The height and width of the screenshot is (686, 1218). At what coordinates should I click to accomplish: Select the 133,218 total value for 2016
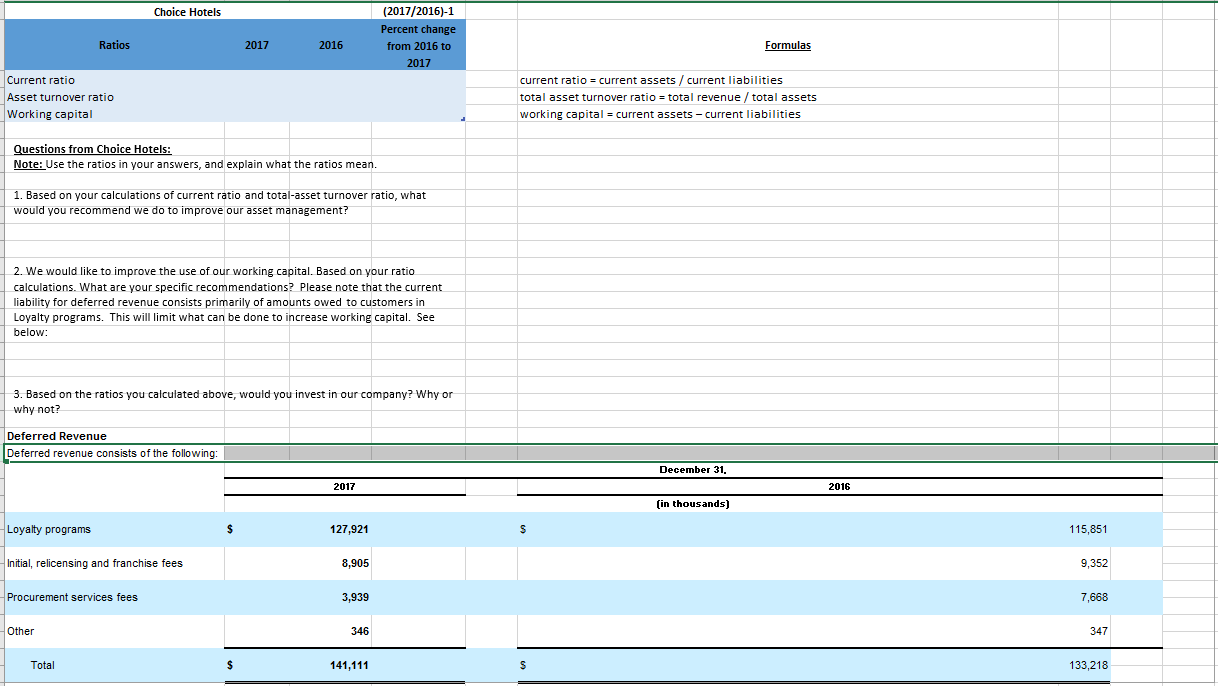click(x=1083, y=665)
